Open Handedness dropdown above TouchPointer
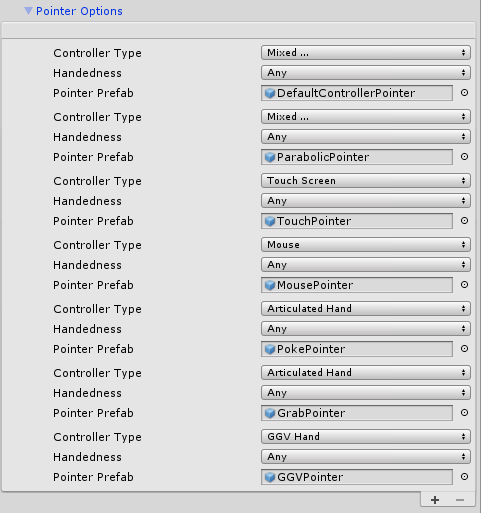The width and height of the screenshot is (481, 513). [x=366, y=201]
